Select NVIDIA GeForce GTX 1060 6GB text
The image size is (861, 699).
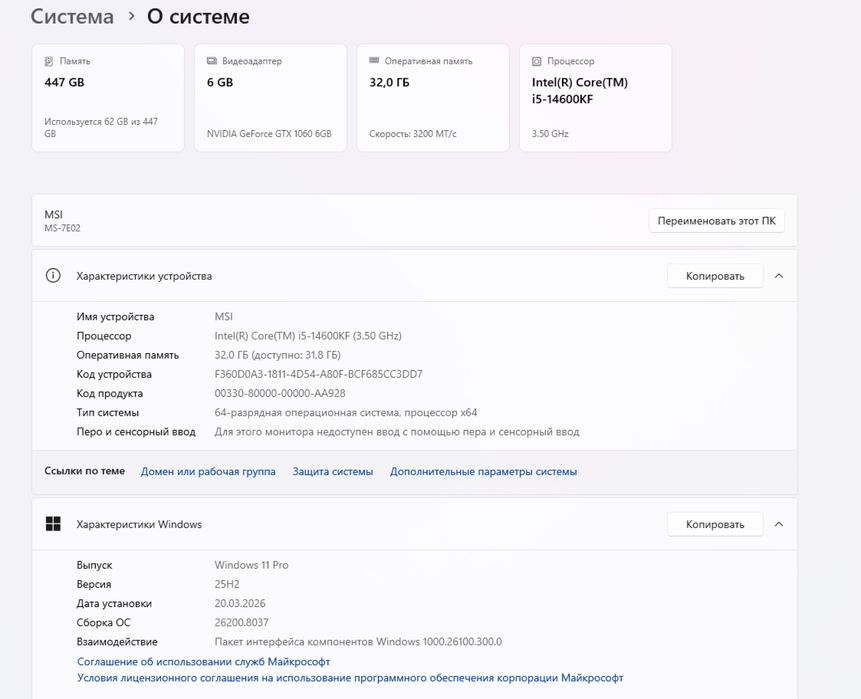click(x=269, y=133)
